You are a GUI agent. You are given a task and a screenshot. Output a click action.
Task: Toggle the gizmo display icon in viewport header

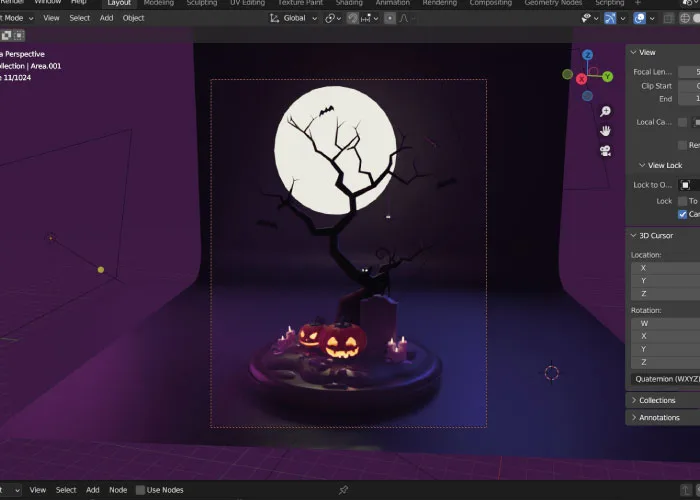point(609,18)
